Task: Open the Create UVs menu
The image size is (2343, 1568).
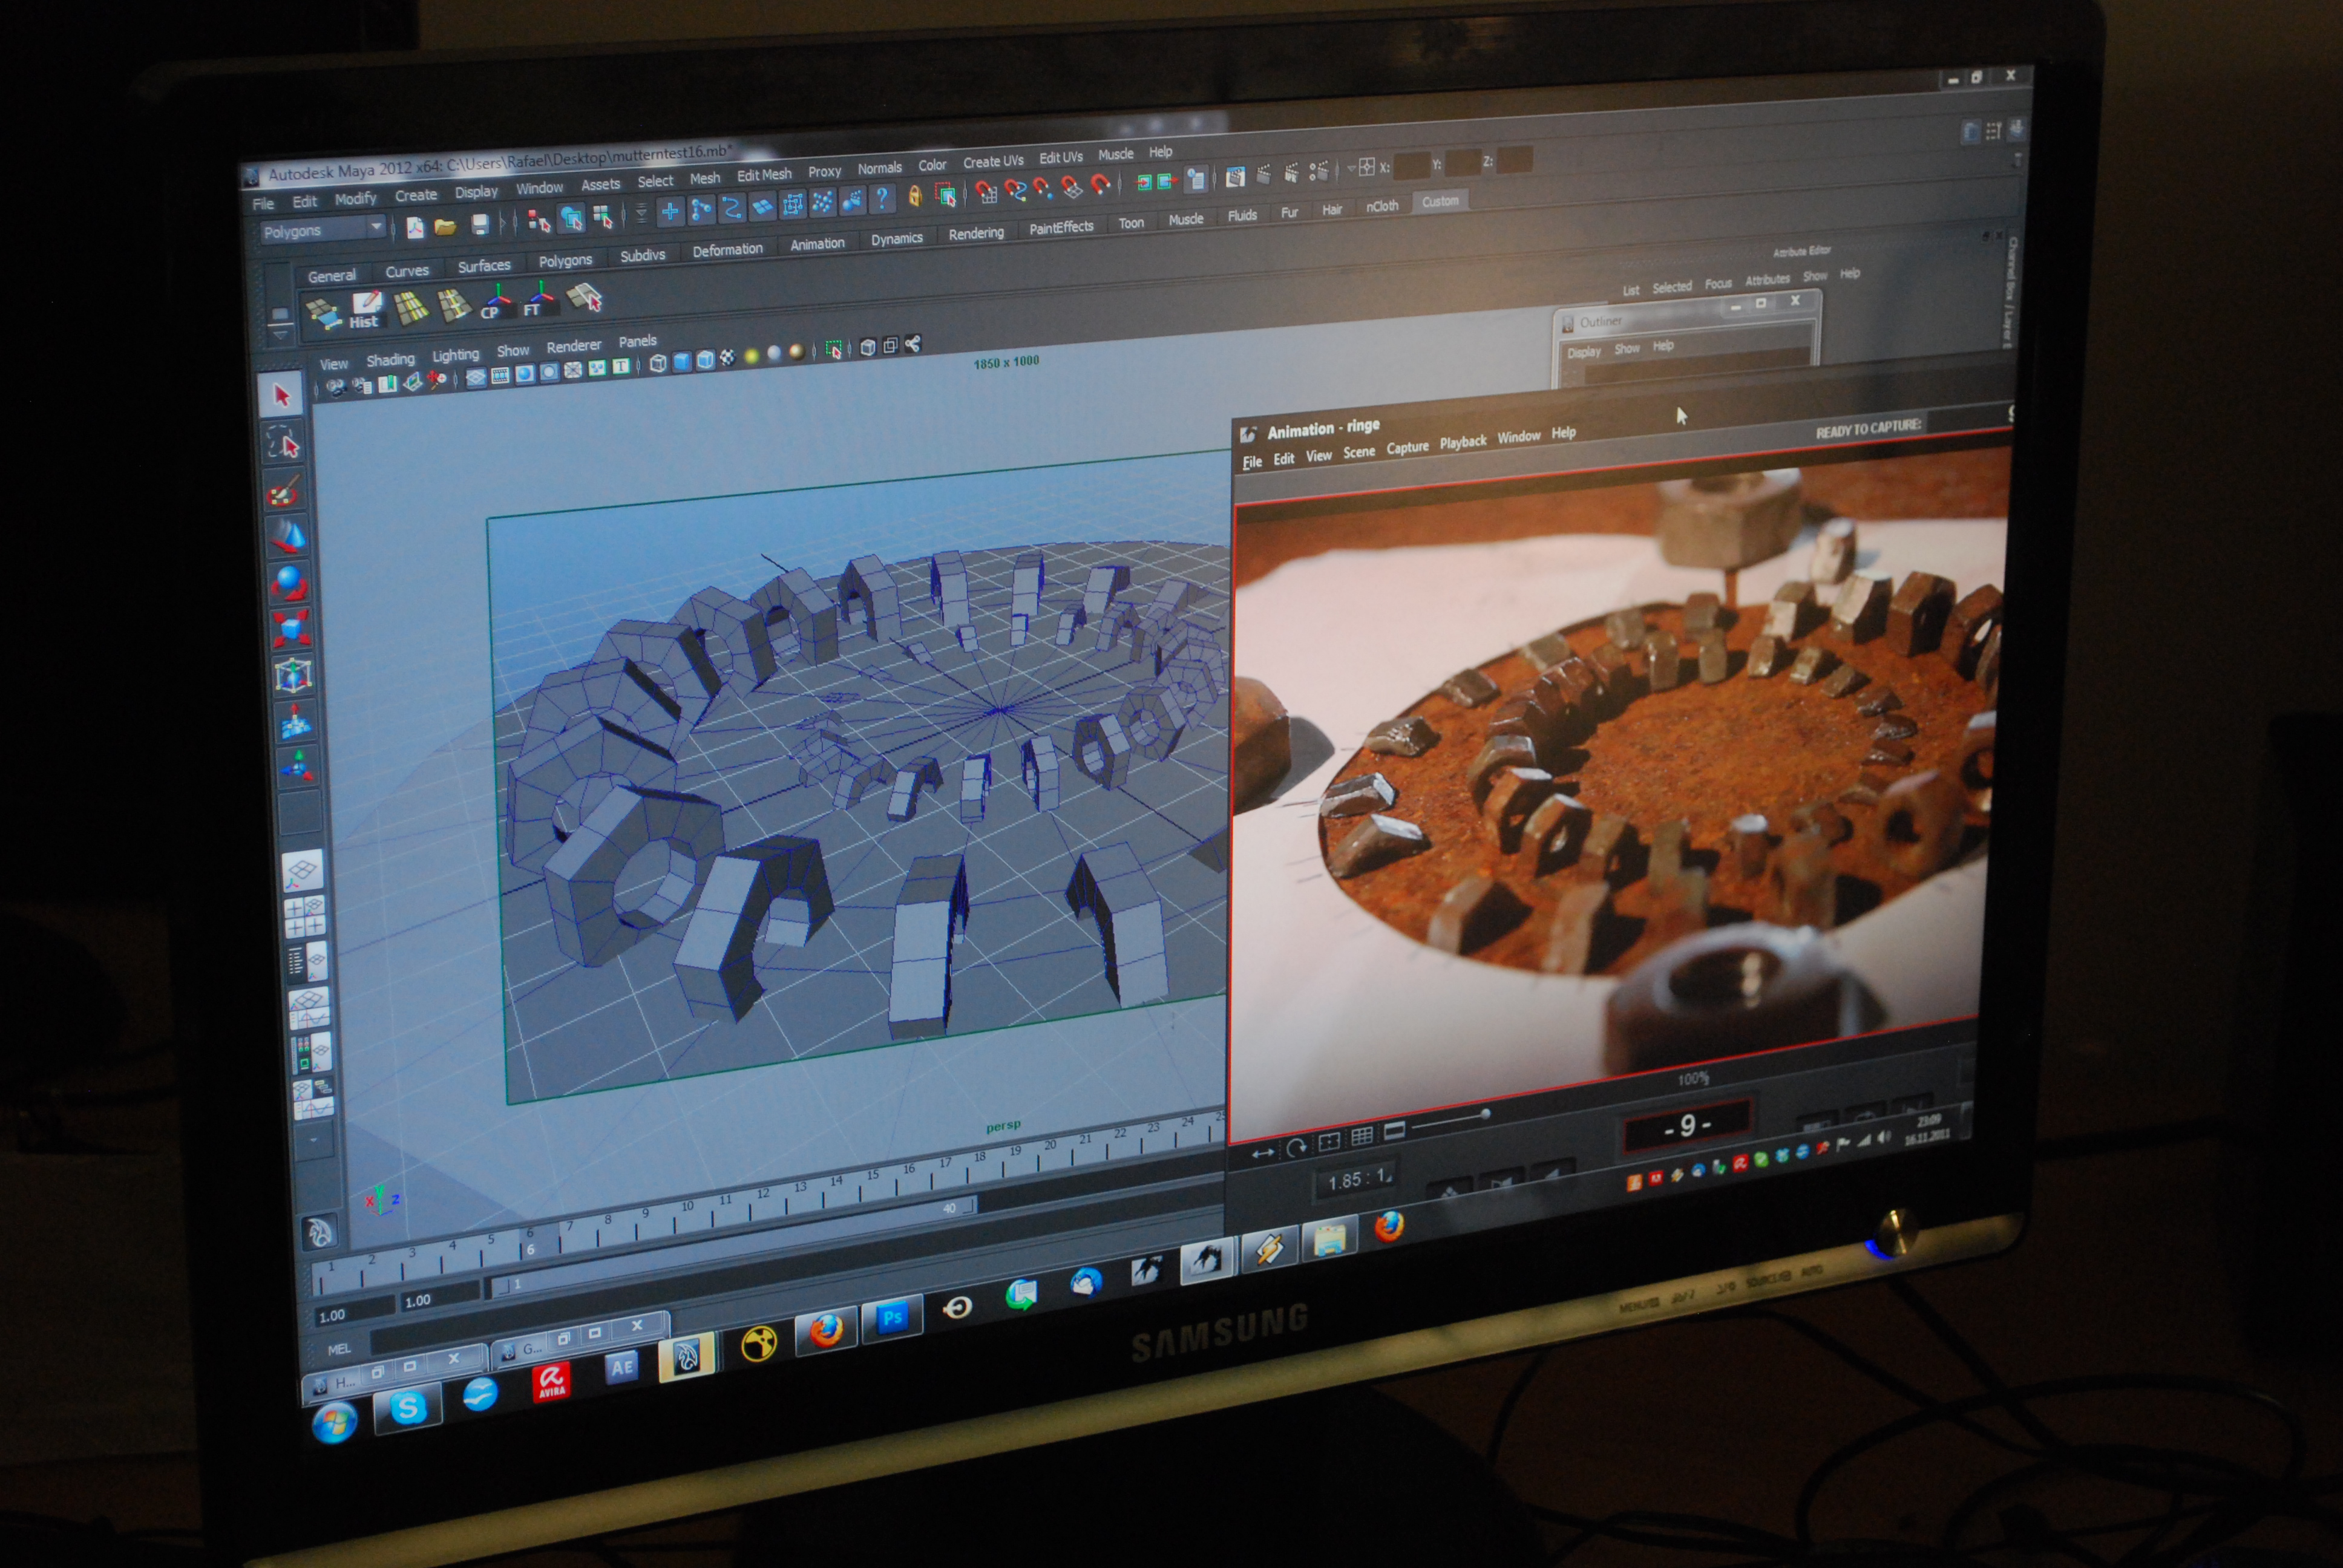Action: tap(993, 162)
